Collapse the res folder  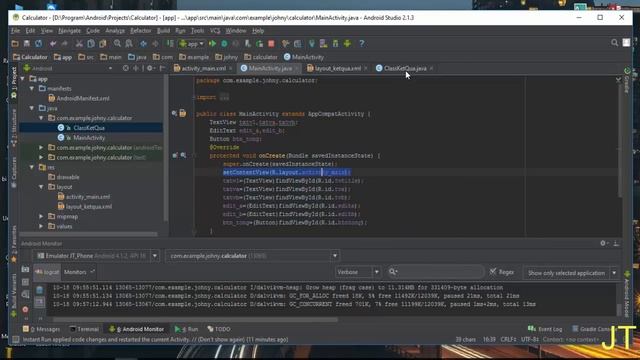click(32, 167)
